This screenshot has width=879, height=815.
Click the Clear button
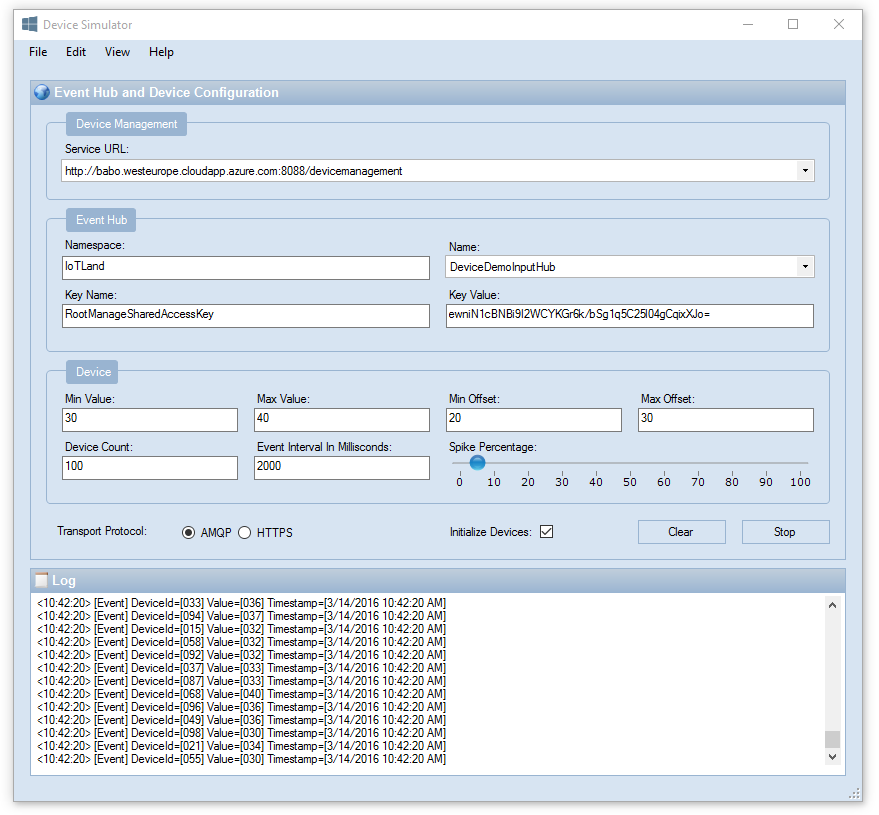pyautogui.click(x=682, y=532)
